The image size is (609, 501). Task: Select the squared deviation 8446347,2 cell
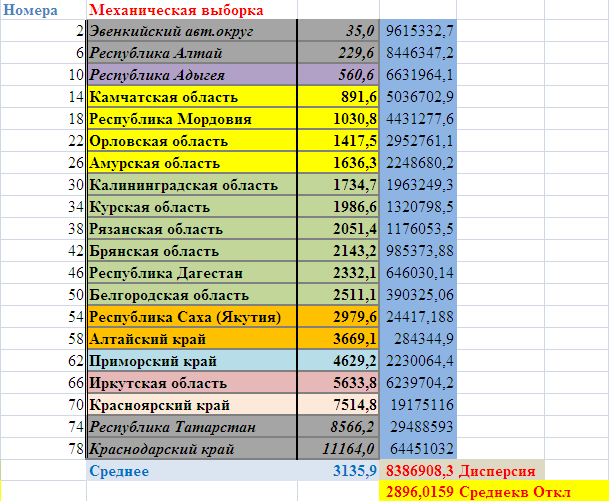tap(418, 52)
